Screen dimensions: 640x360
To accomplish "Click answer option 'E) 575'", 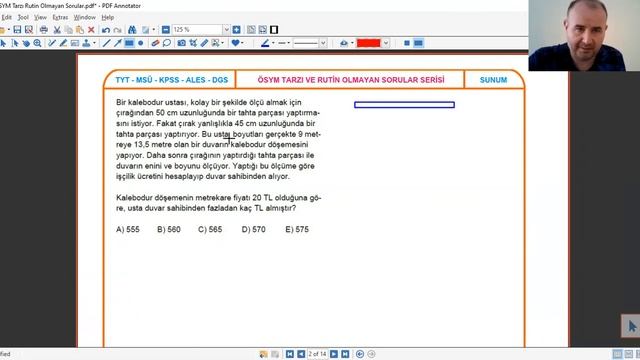I will tap(297, 229).
